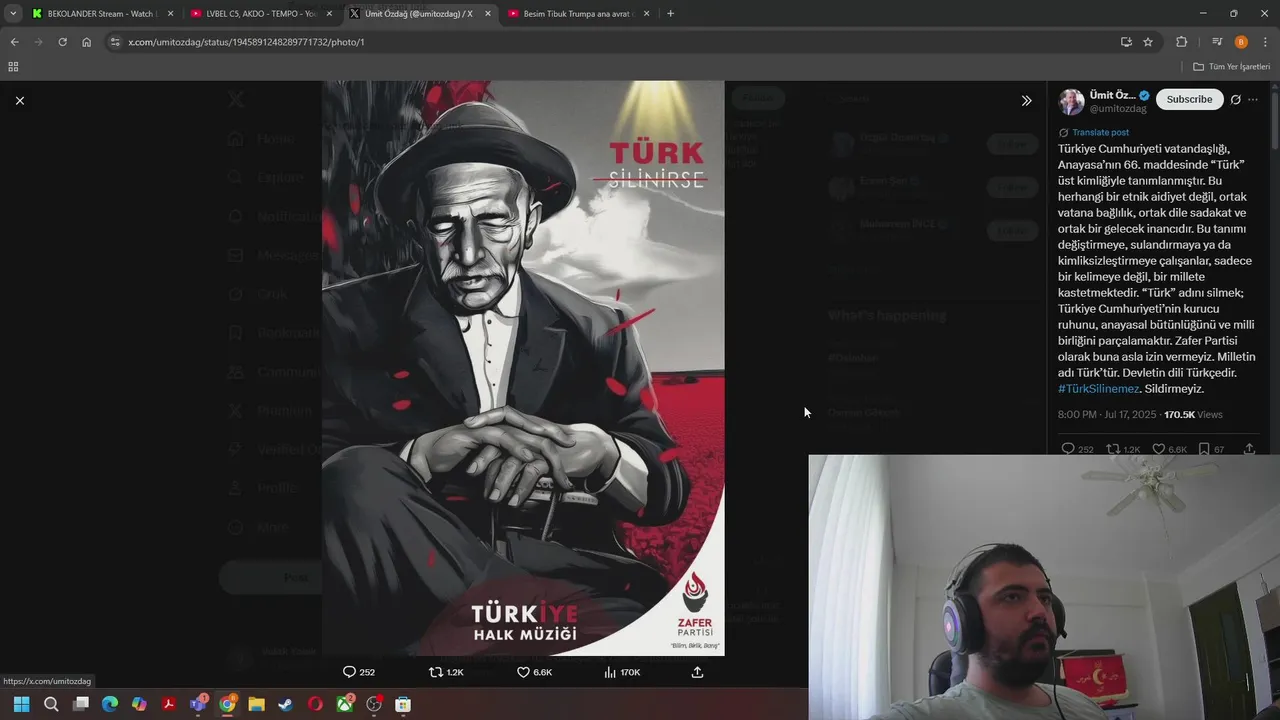Click the repost icon in the side panel
Image resolution: width=1280 pixels, height=720 pixels.
click(1112, 449)
